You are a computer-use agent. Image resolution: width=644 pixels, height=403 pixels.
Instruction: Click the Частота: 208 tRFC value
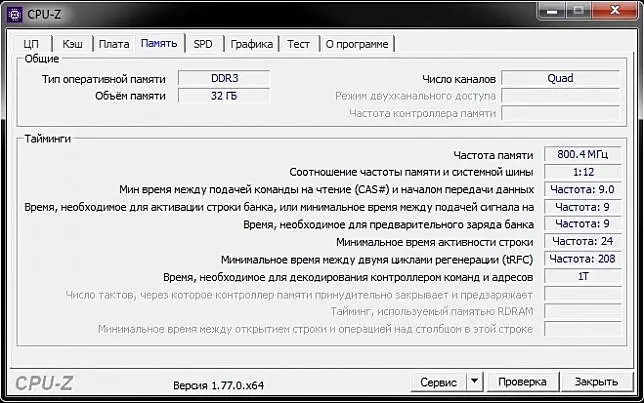[x=583, y=259]
